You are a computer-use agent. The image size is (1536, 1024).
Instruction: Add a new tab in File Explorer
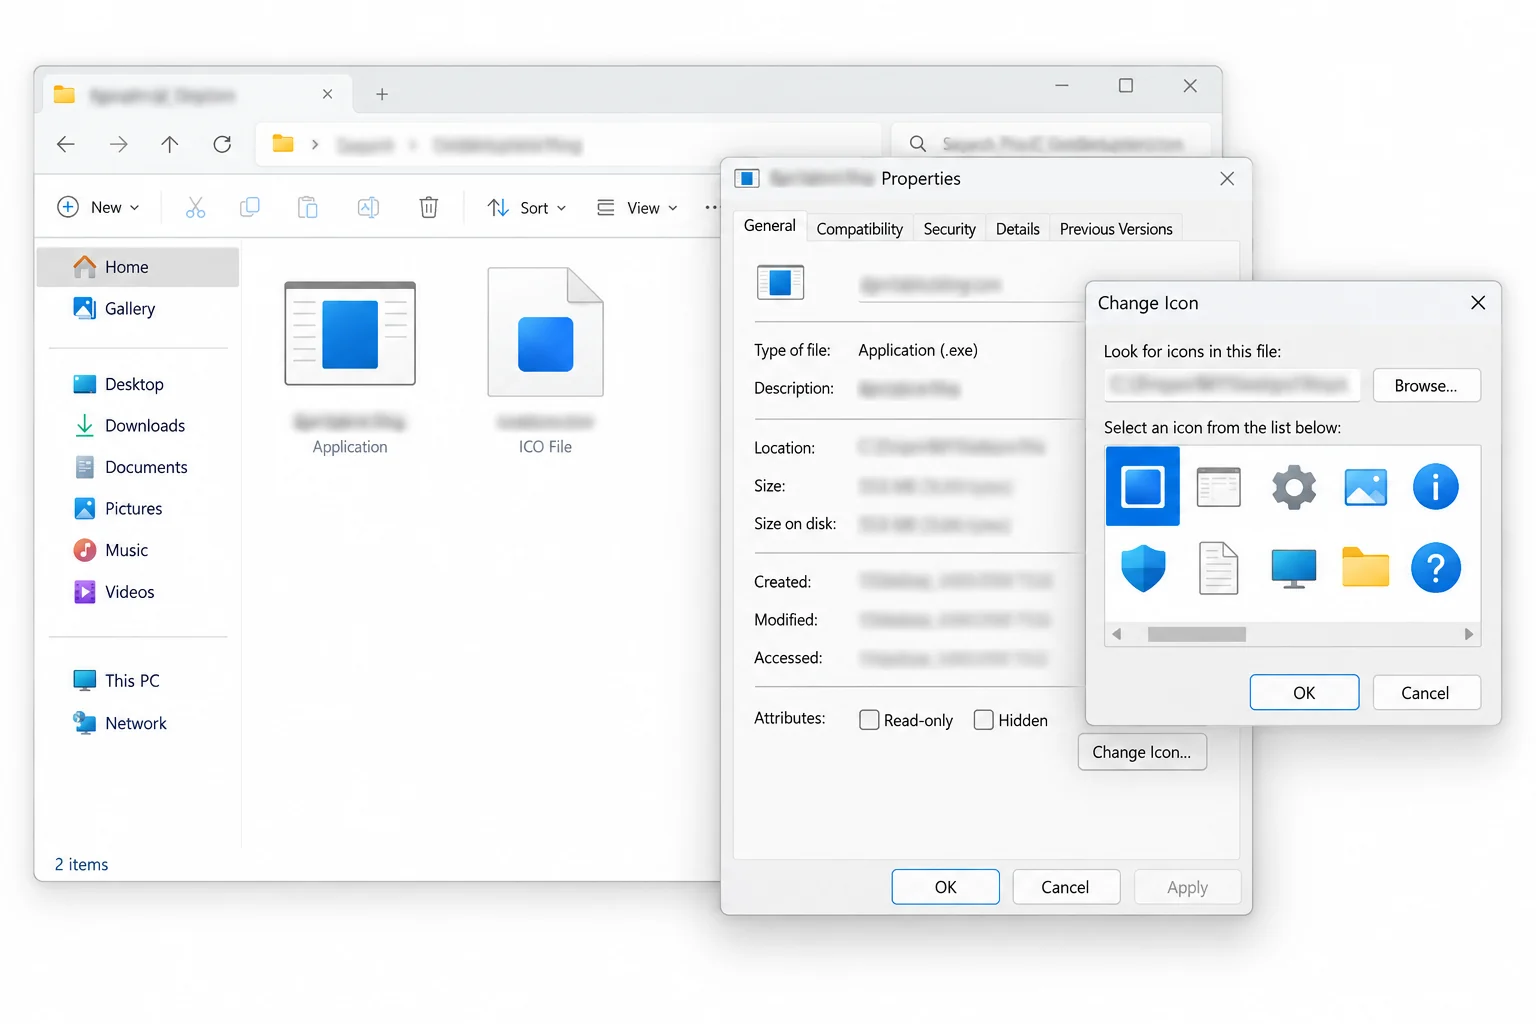tap(382, 94)
